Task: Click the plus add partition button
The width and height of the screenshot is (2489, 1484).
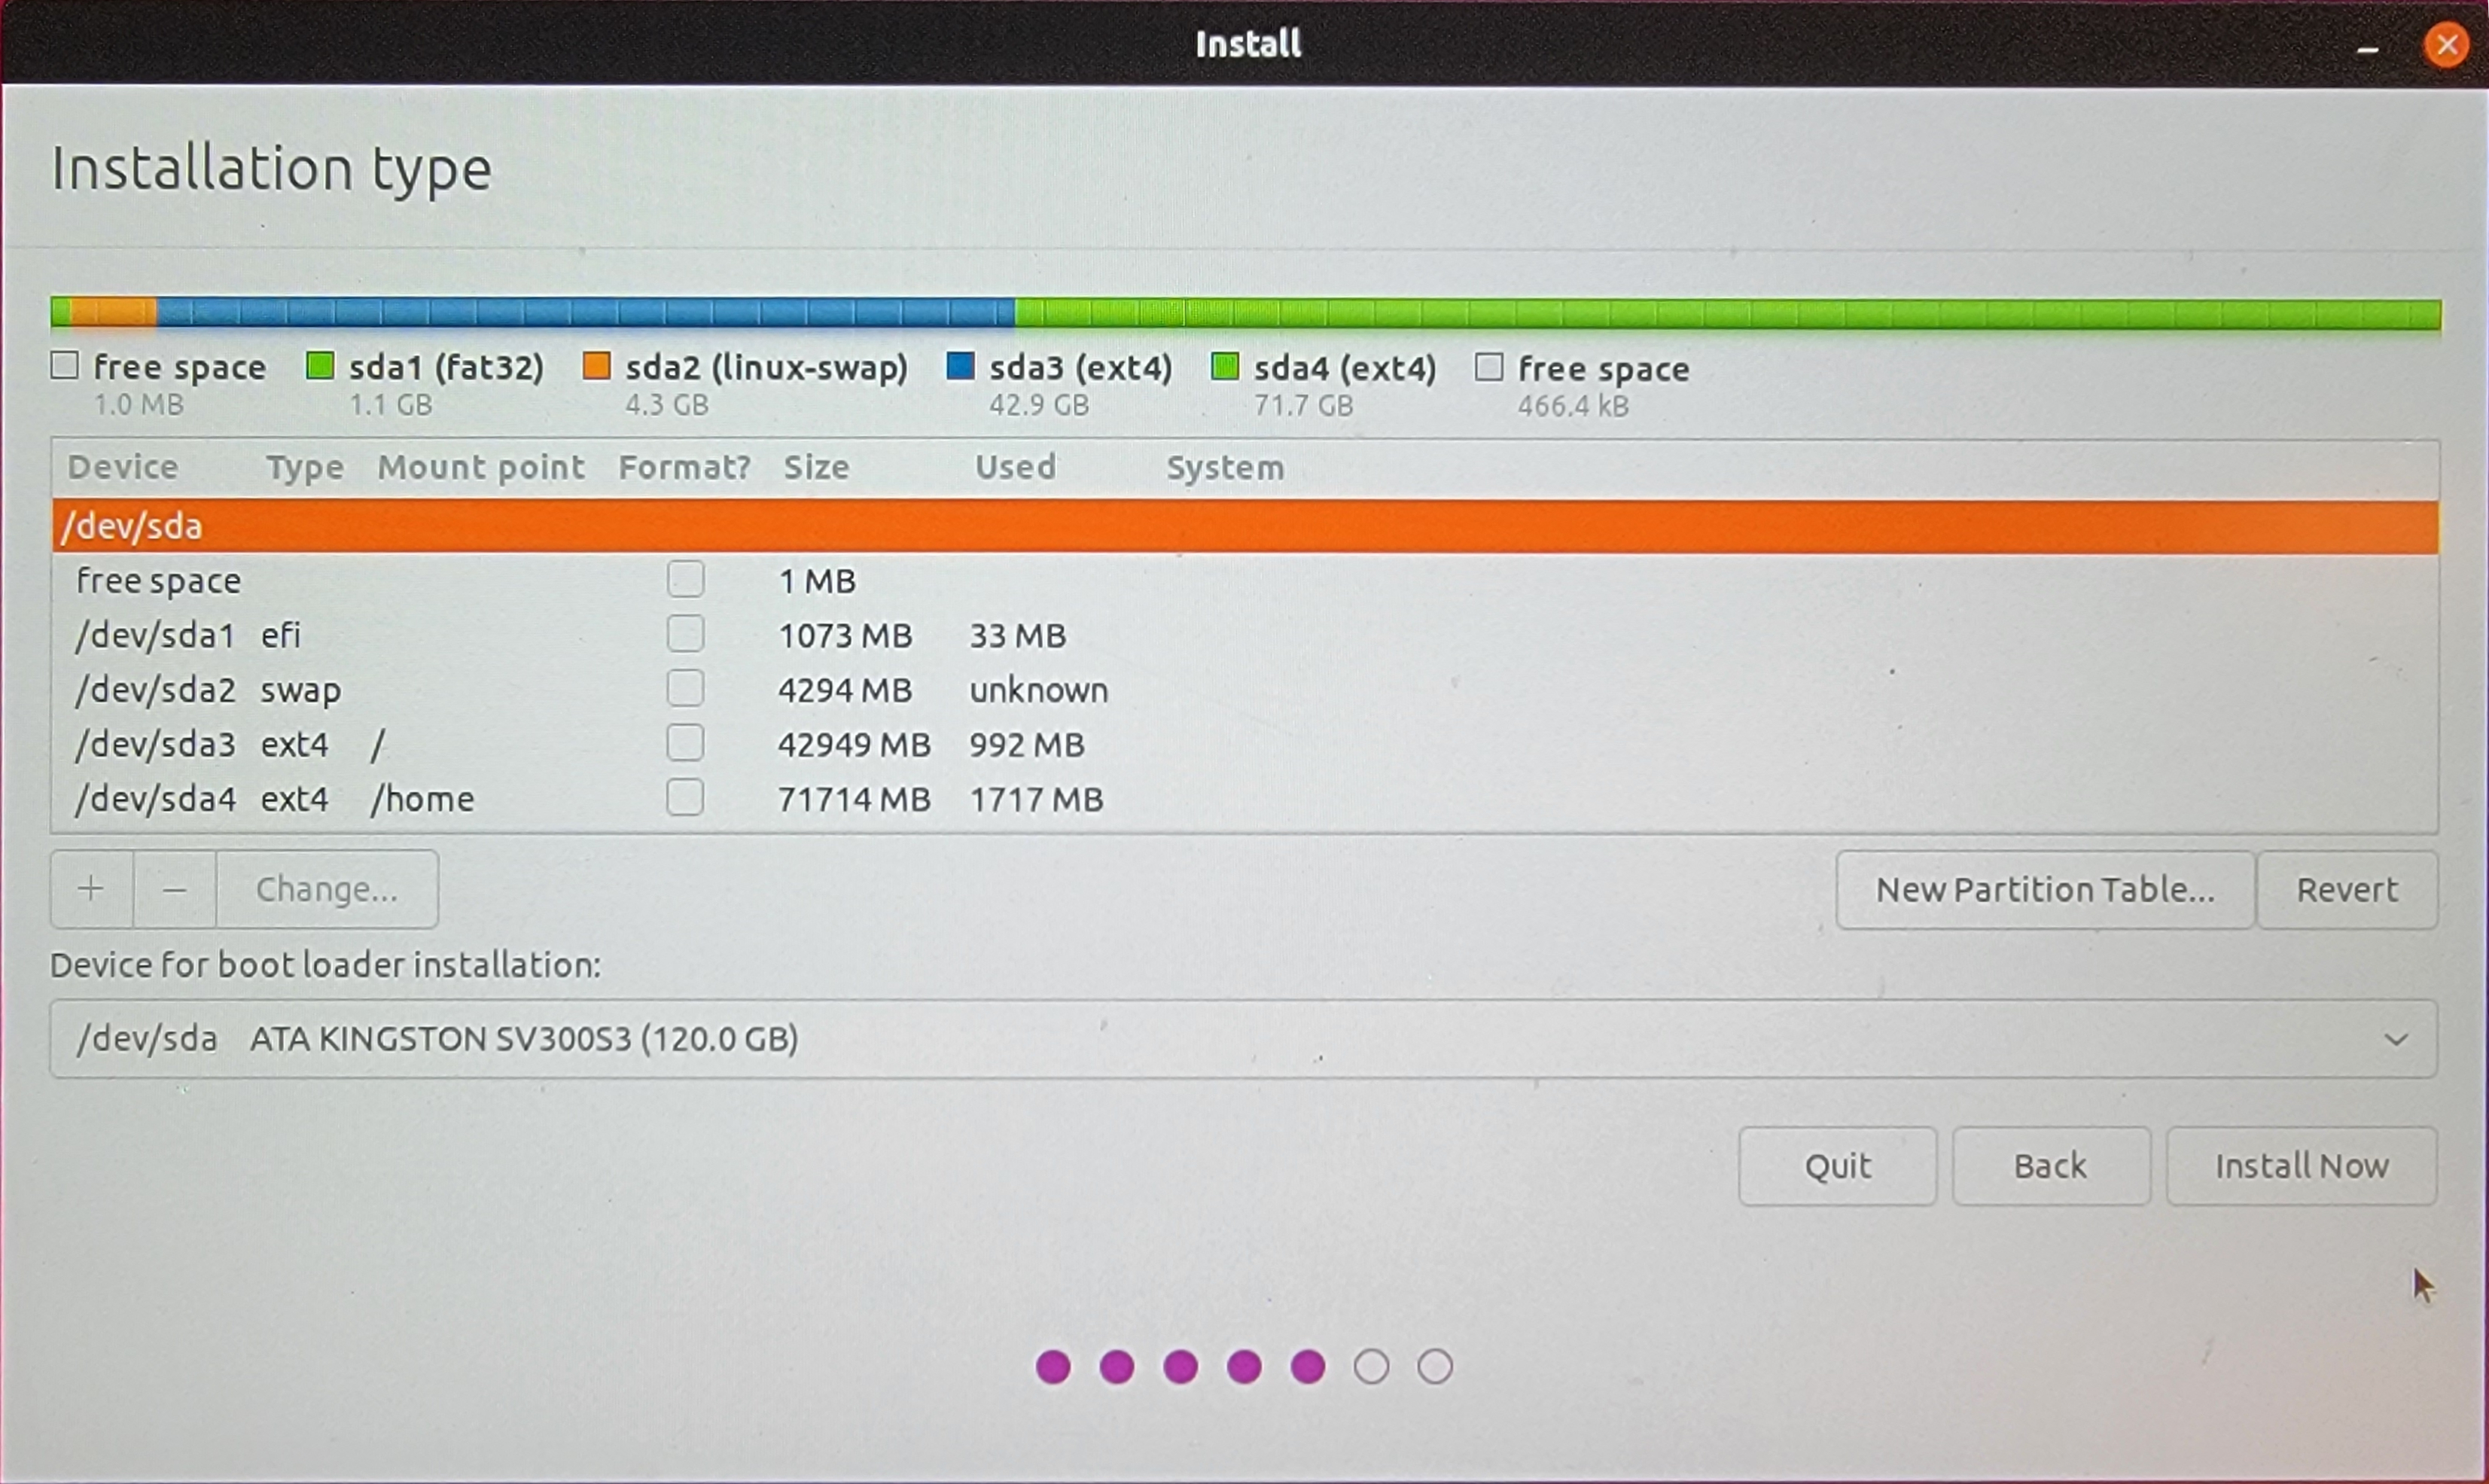Action: pos(91,889)
